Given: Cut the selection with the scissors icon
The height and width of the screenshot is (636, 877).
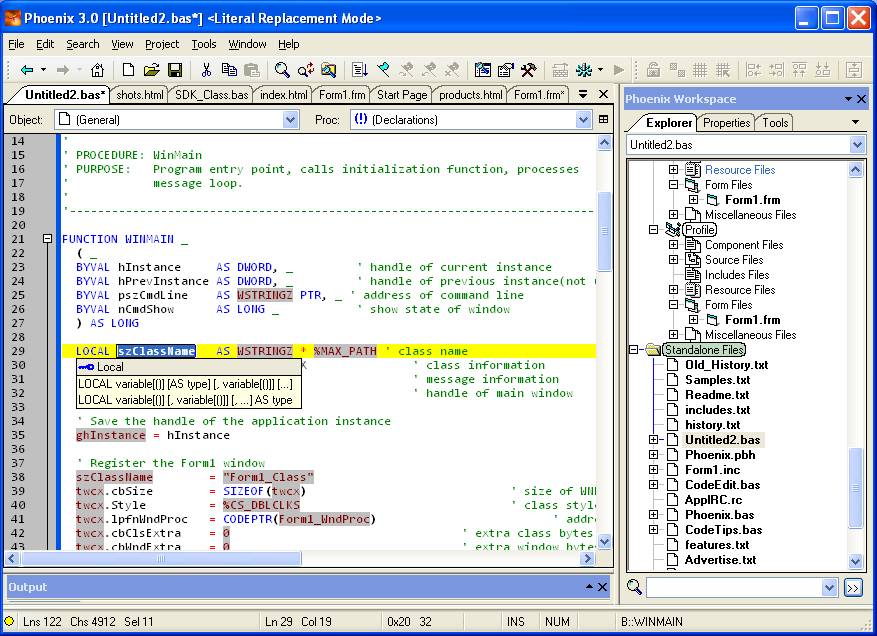Looking at the screenshot, I should [206, 70].
